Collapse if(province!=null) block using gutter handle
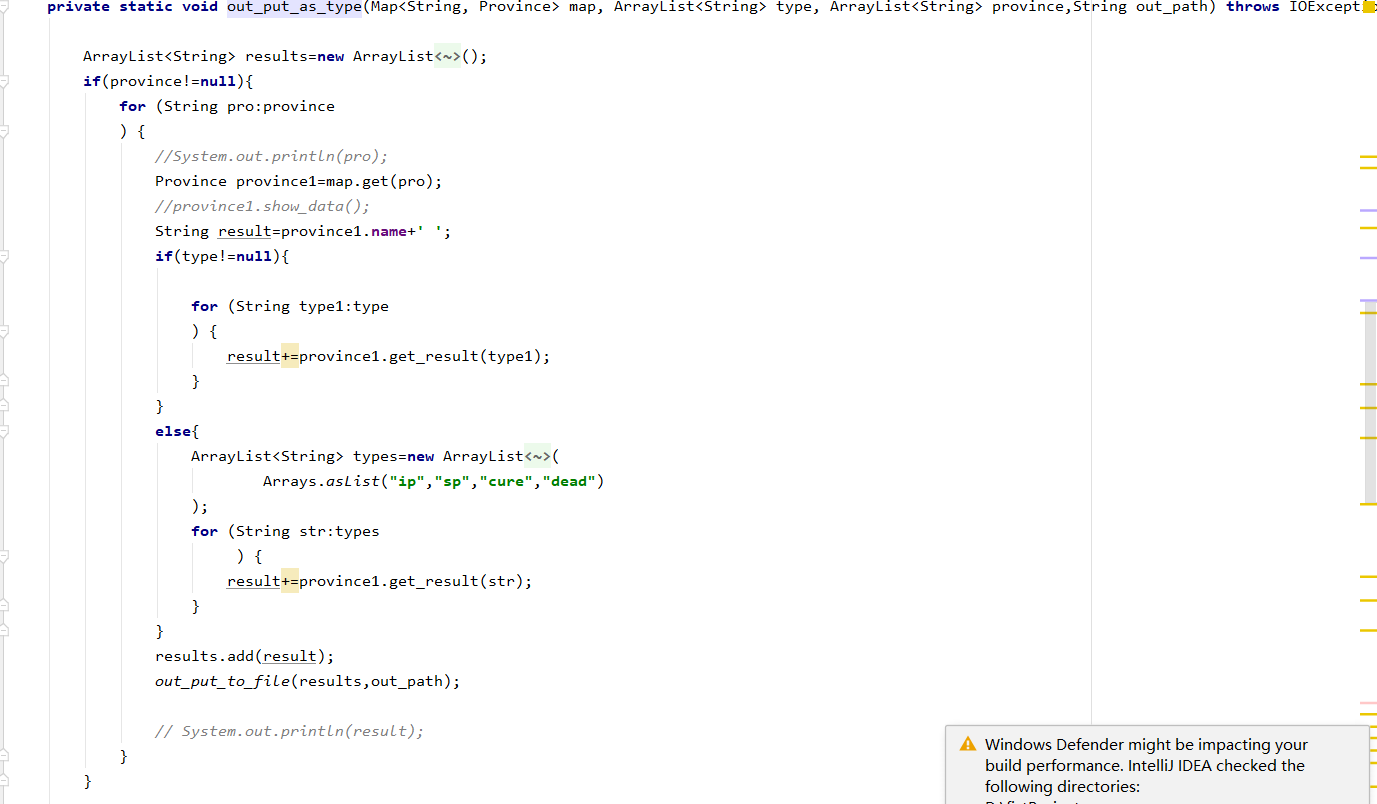1377x804 pixels. click(4, 81)
